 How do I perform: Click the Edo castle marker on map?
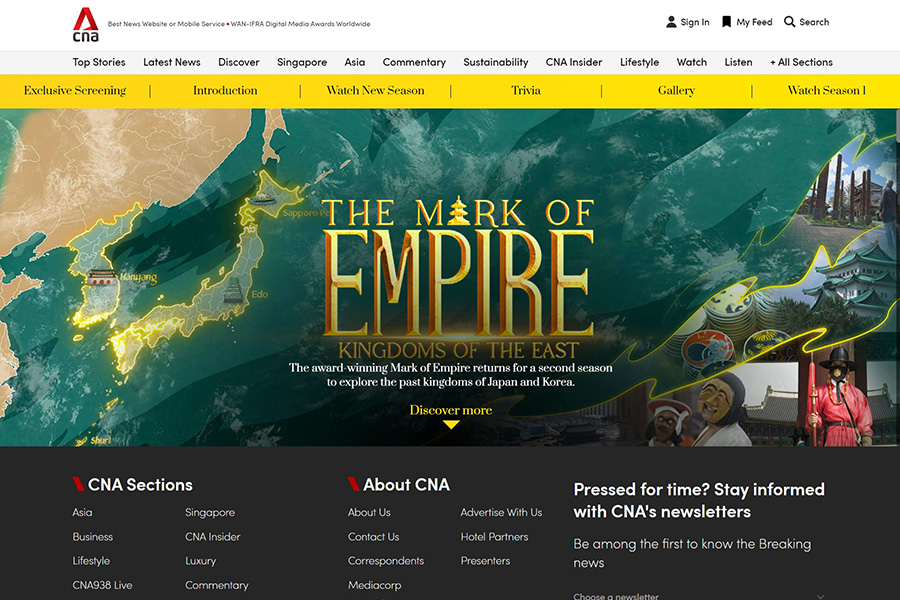[234, 291]
